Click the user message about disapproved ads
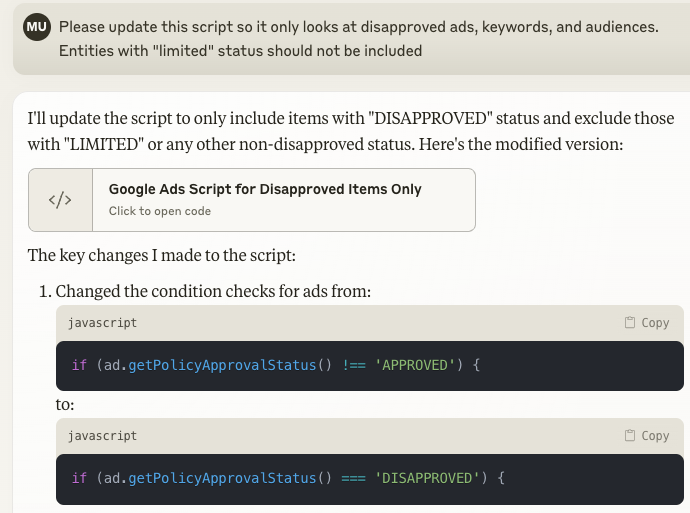The height and width of the screenshot is (513, 690). coord(358,38)
